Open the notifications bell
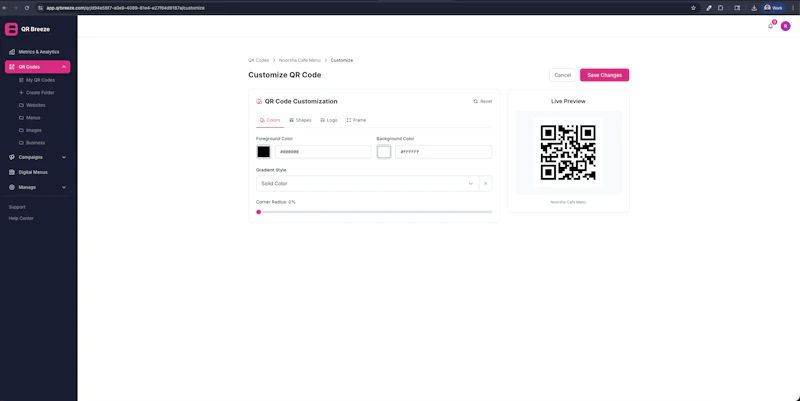 point(771,26)
